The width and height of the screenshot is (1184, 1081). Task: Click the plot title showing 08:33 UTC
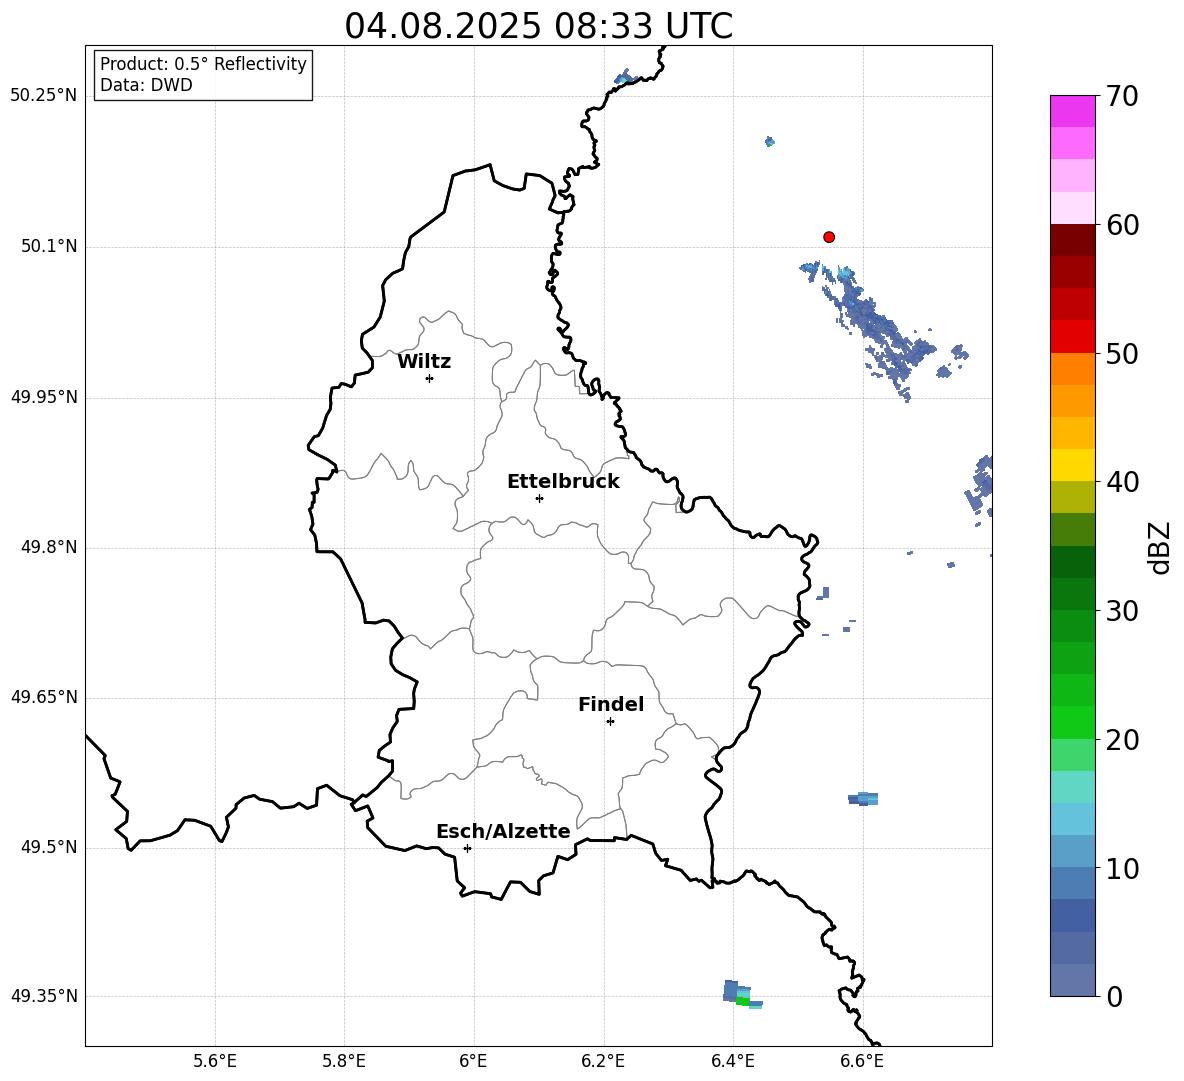538,26
